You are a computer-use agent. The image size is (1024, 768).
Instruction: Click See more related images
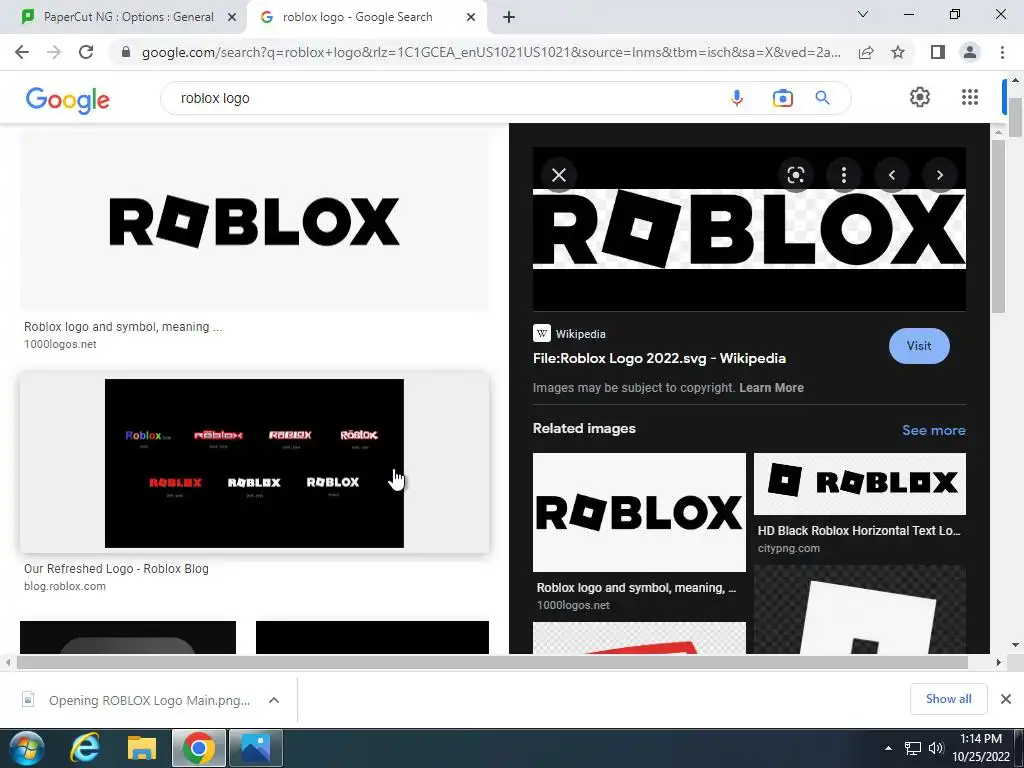point(933,430)
